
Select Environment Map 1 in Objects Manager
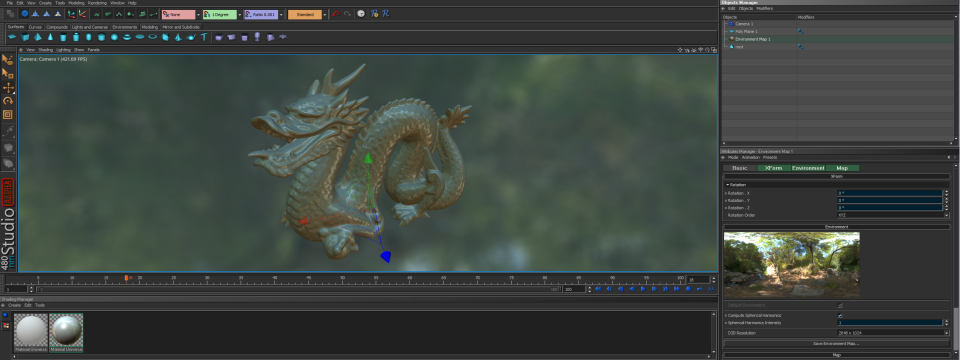(x=752, y=39)
